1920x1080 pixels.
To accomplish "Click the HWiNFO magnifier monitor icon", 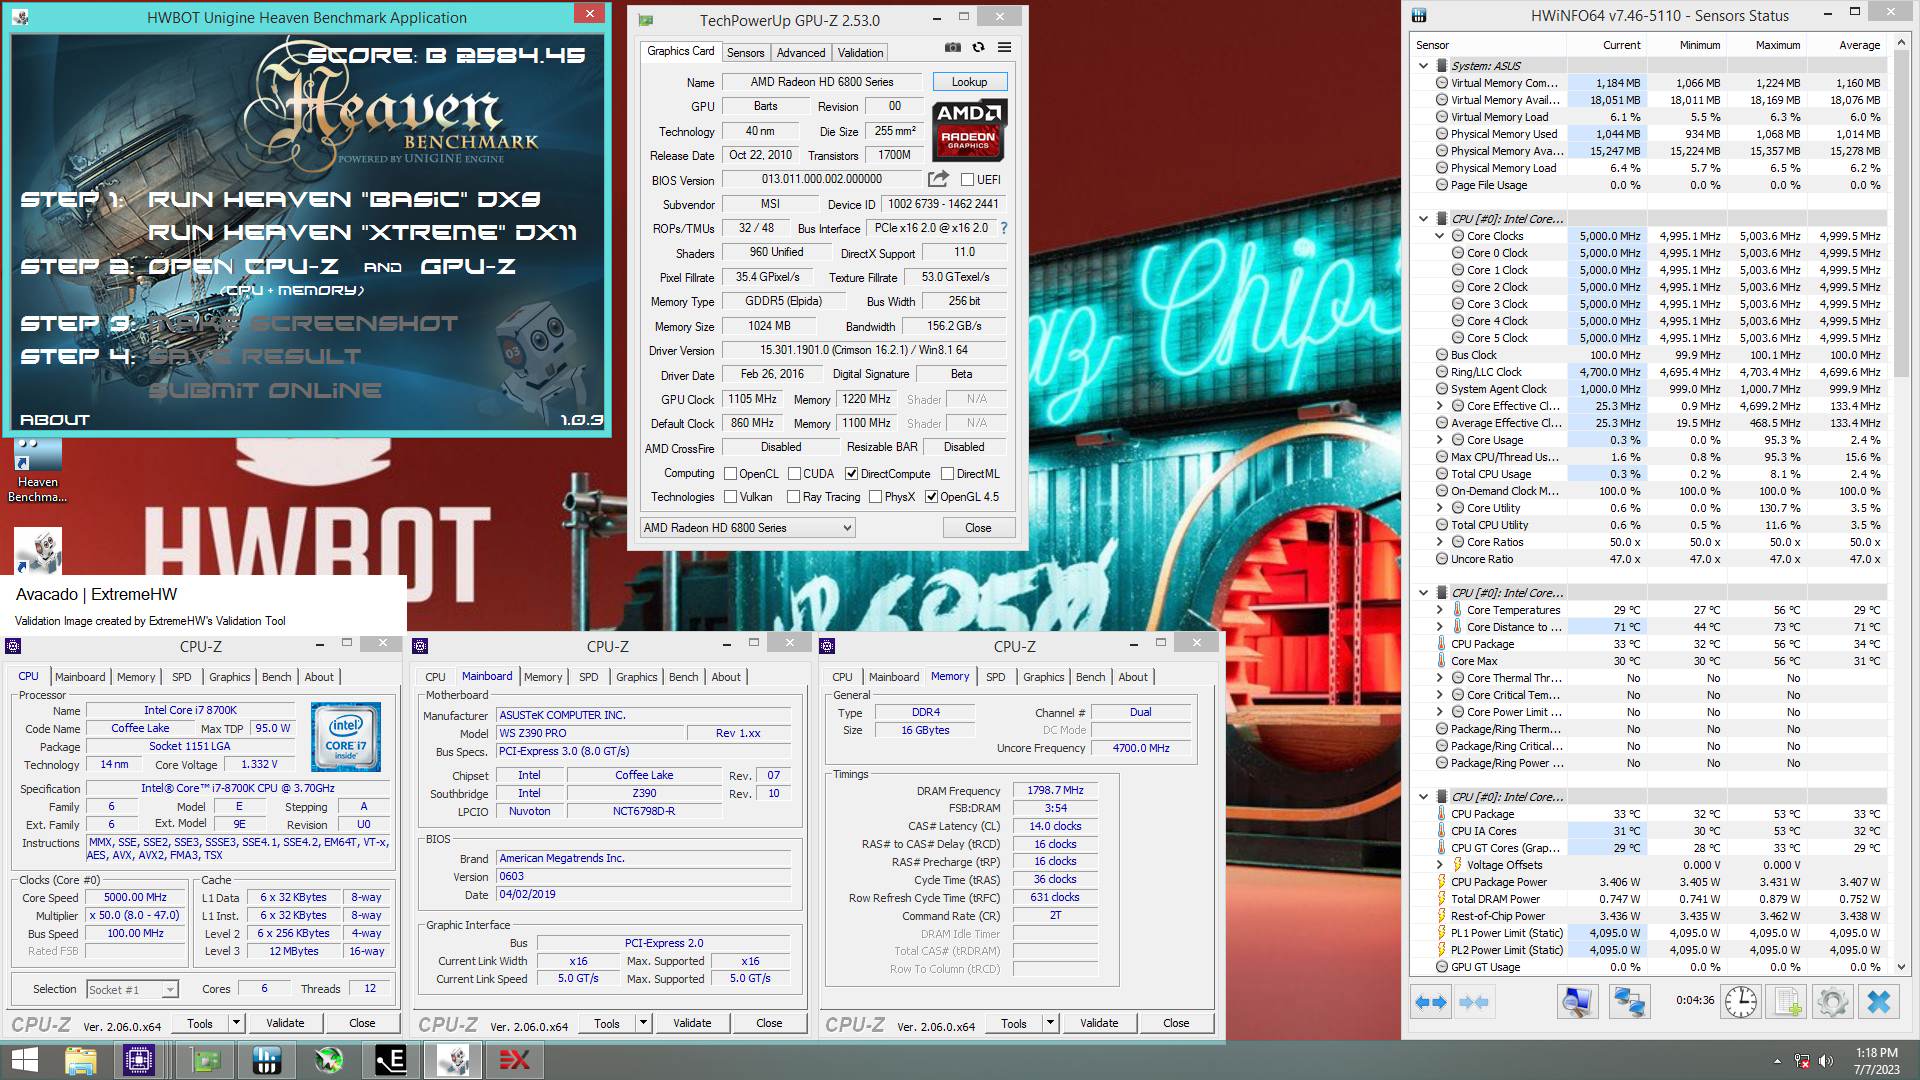I will tap(1577, 1001).
